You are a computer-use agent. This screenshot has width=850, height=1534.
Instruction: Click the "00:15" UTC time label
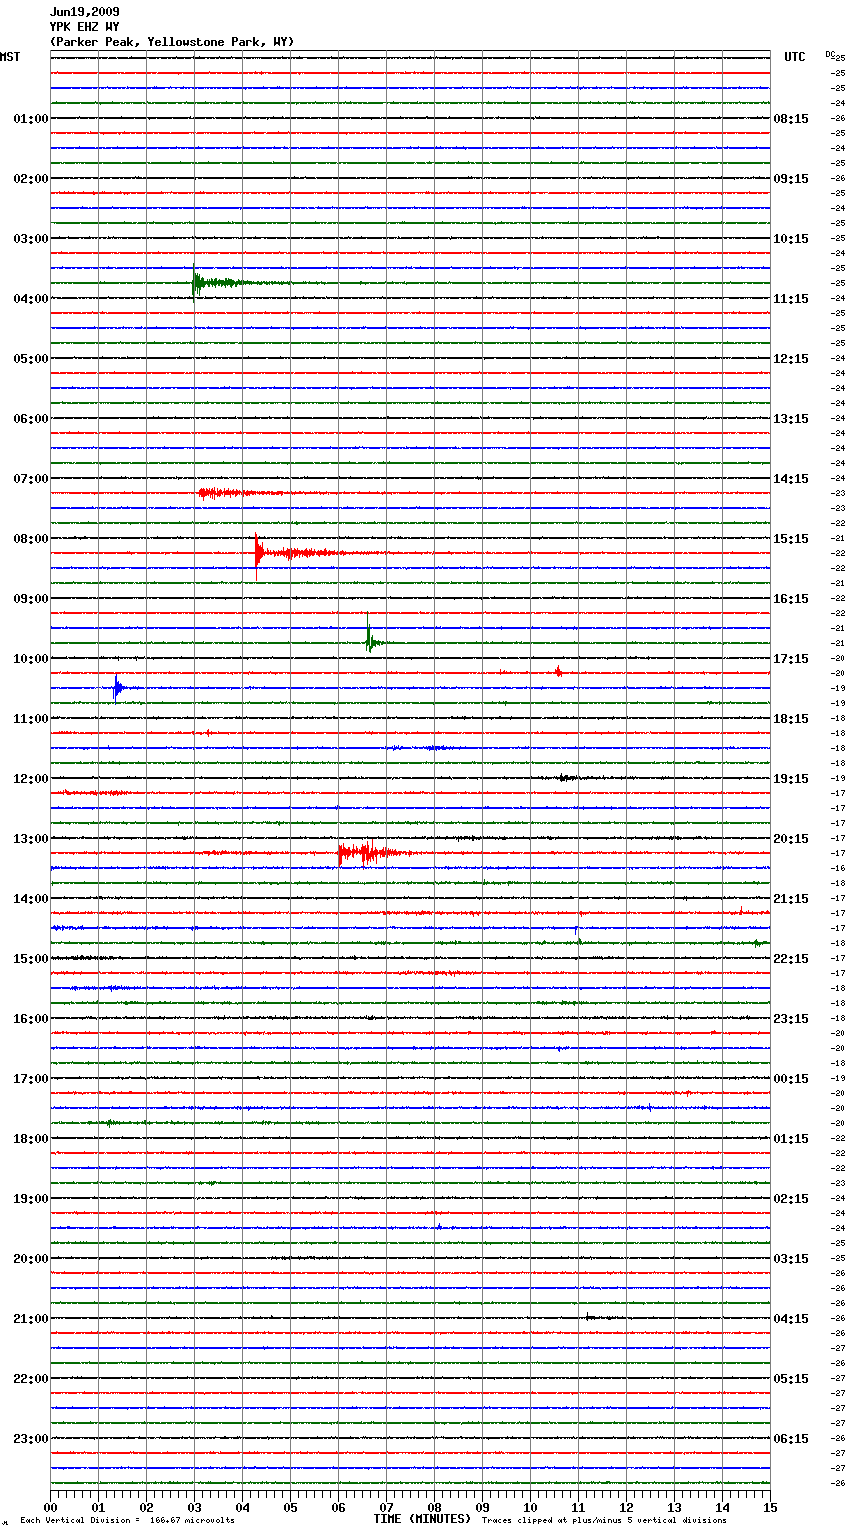tap(791, 1079)
